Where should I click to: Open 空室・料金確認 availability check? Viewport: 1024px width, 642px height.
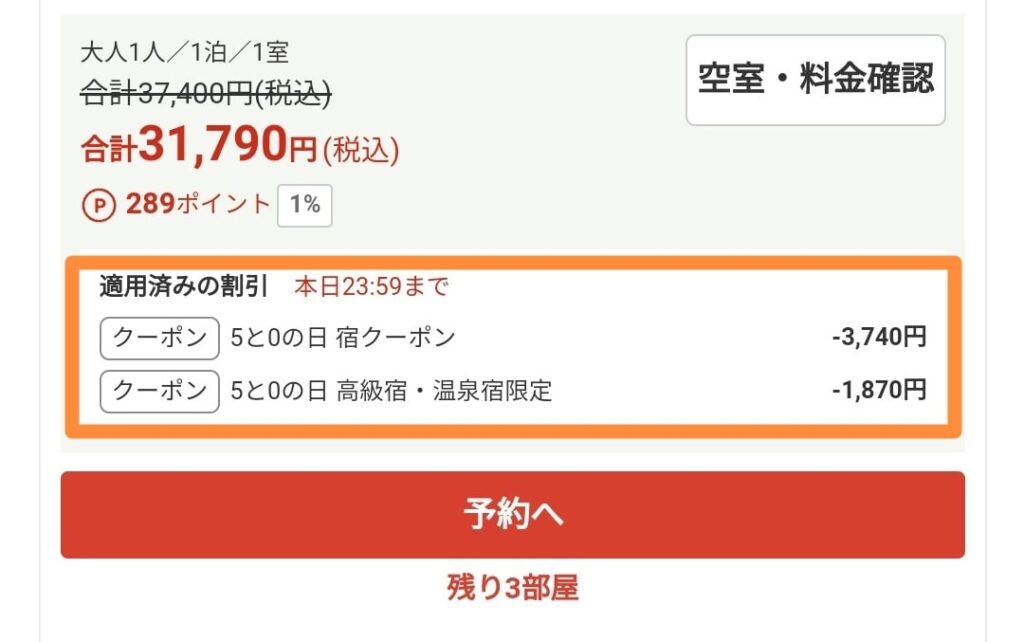click(815, 80)
